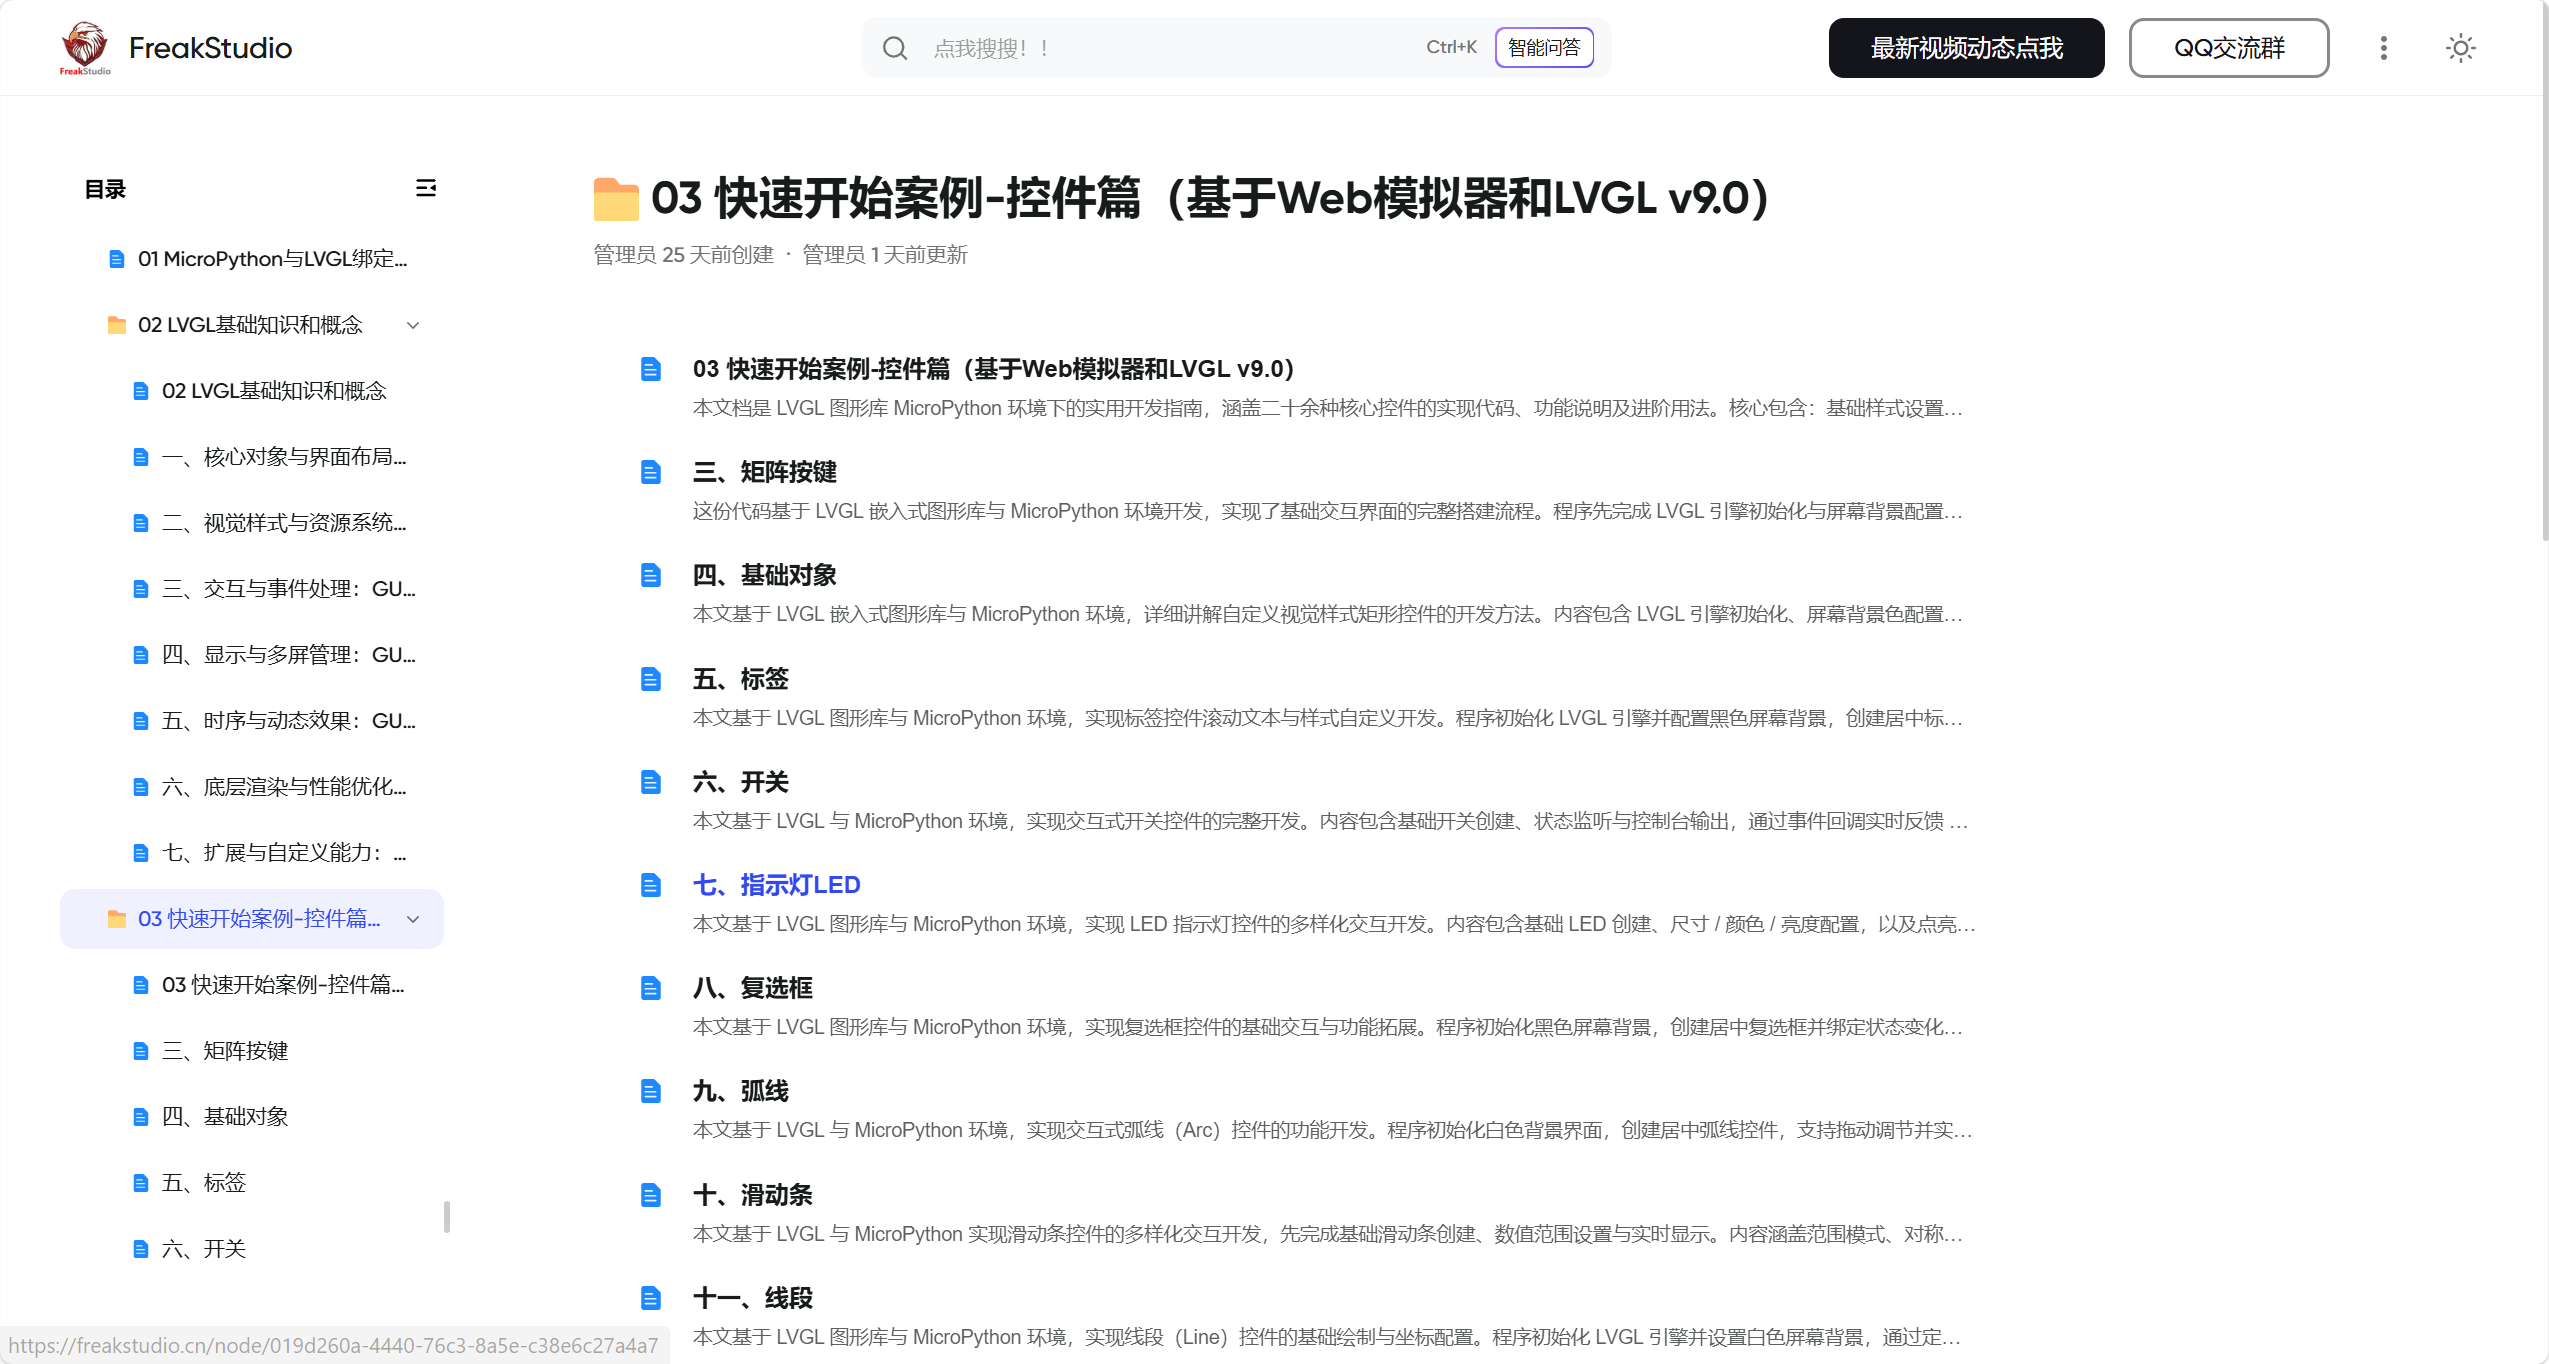This screenshot has width=2549, height=1364.
Task: Collapse the 03 快速开始案例-控件篇 folder chevron
Action: (413, 919)
